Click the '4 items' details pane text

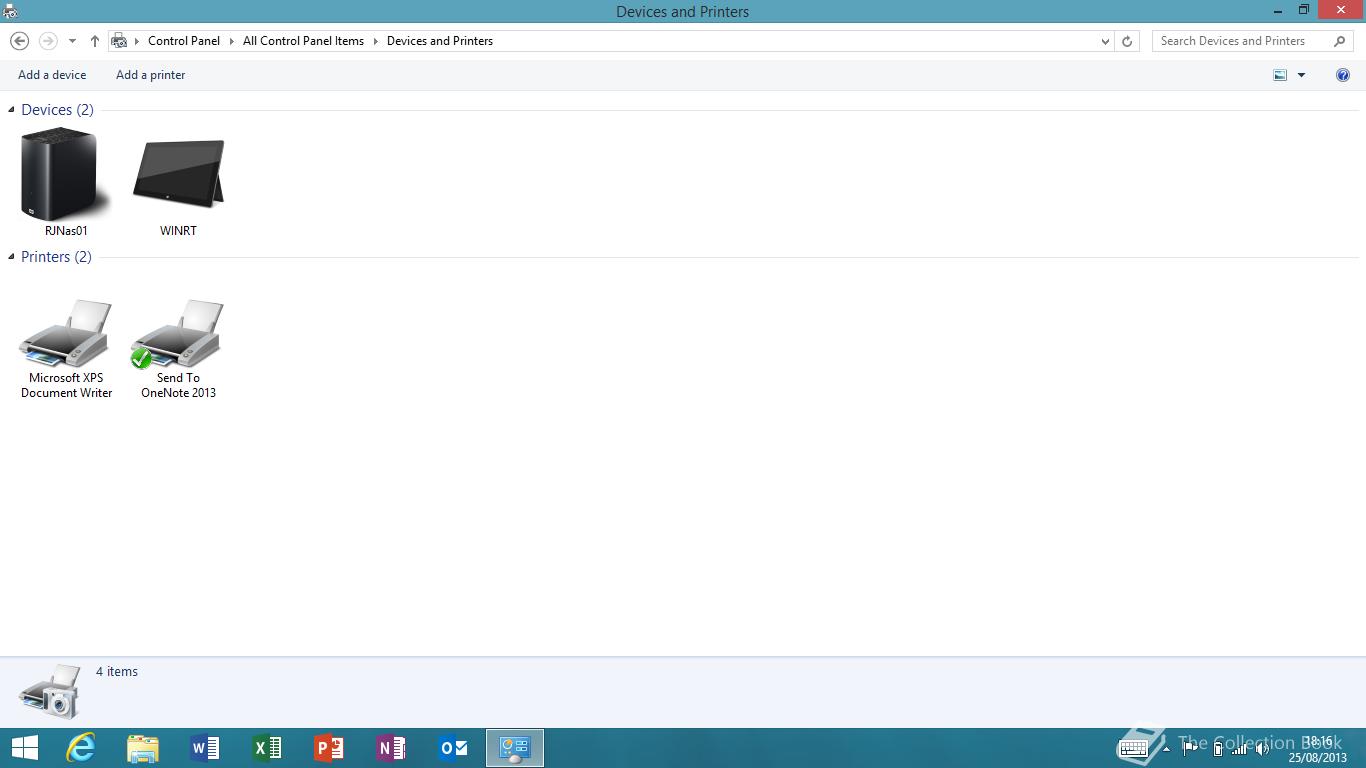click(x=117, y=671)
